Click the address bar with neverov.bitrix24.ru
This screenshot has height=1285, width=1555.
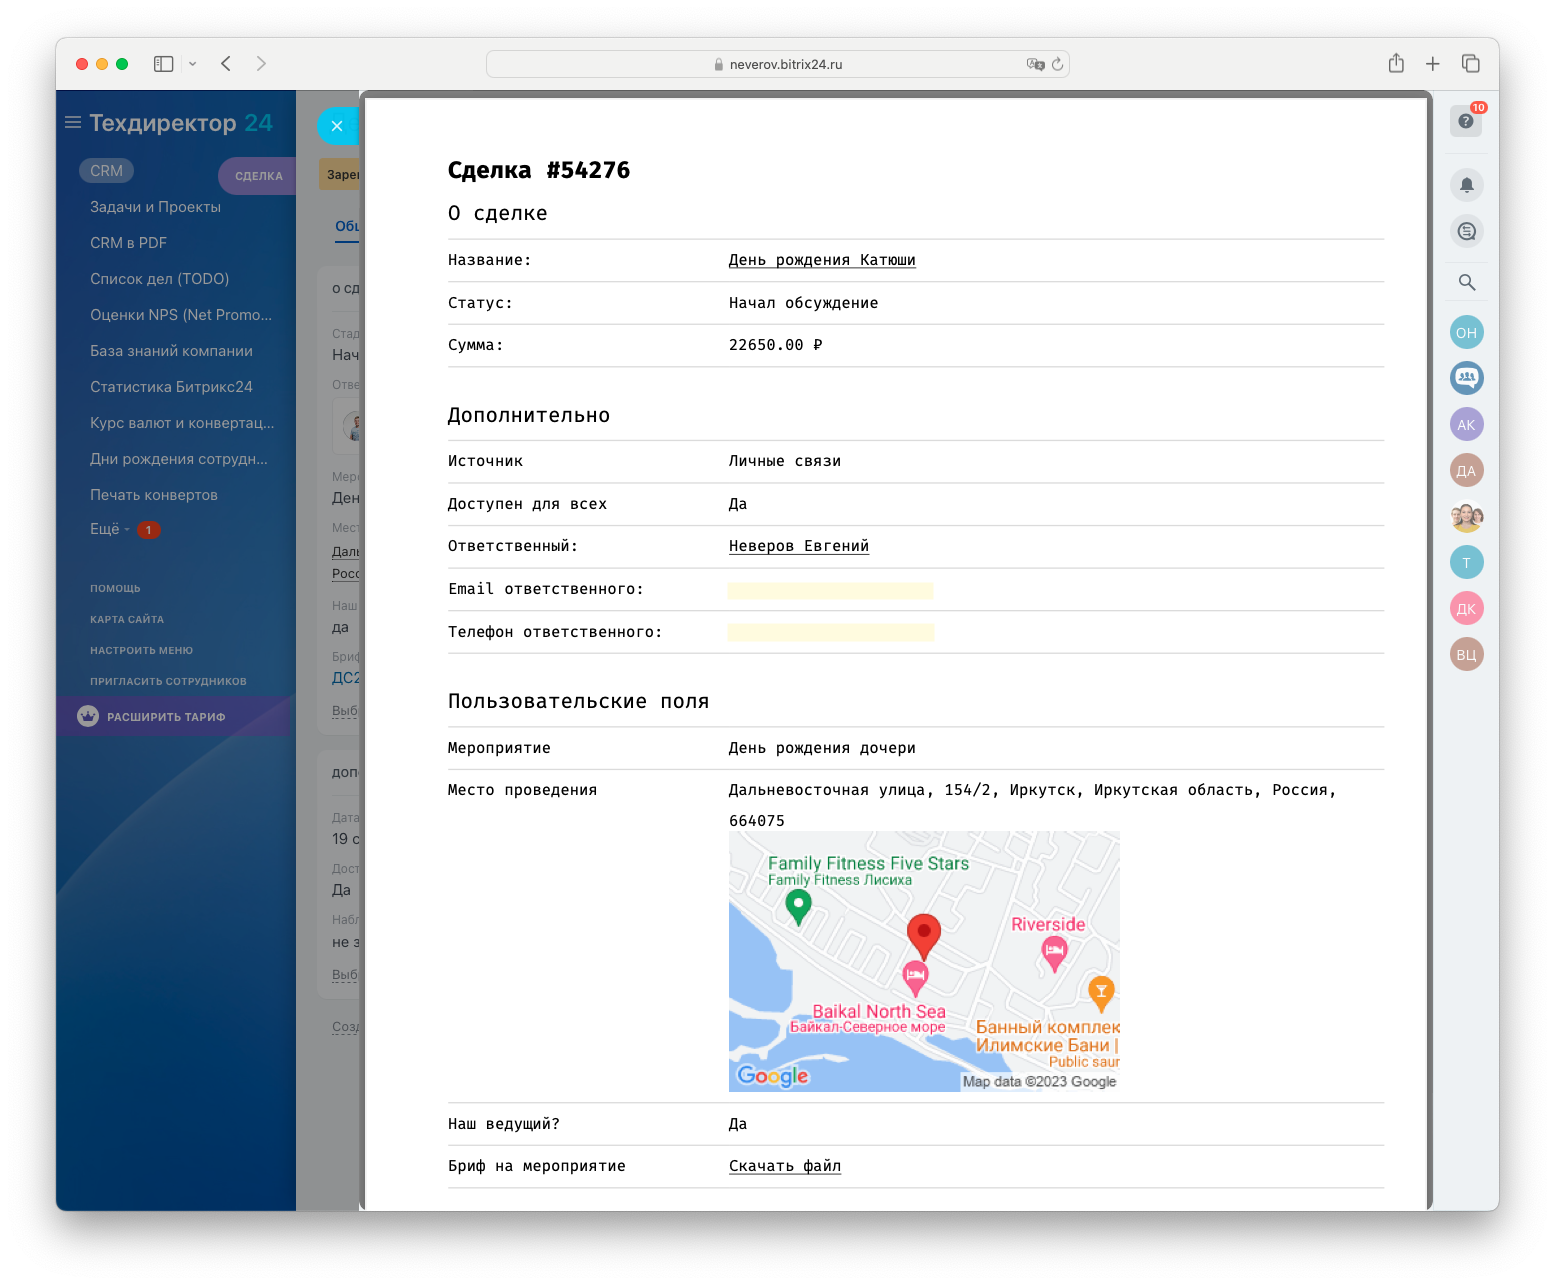[778, 64]
